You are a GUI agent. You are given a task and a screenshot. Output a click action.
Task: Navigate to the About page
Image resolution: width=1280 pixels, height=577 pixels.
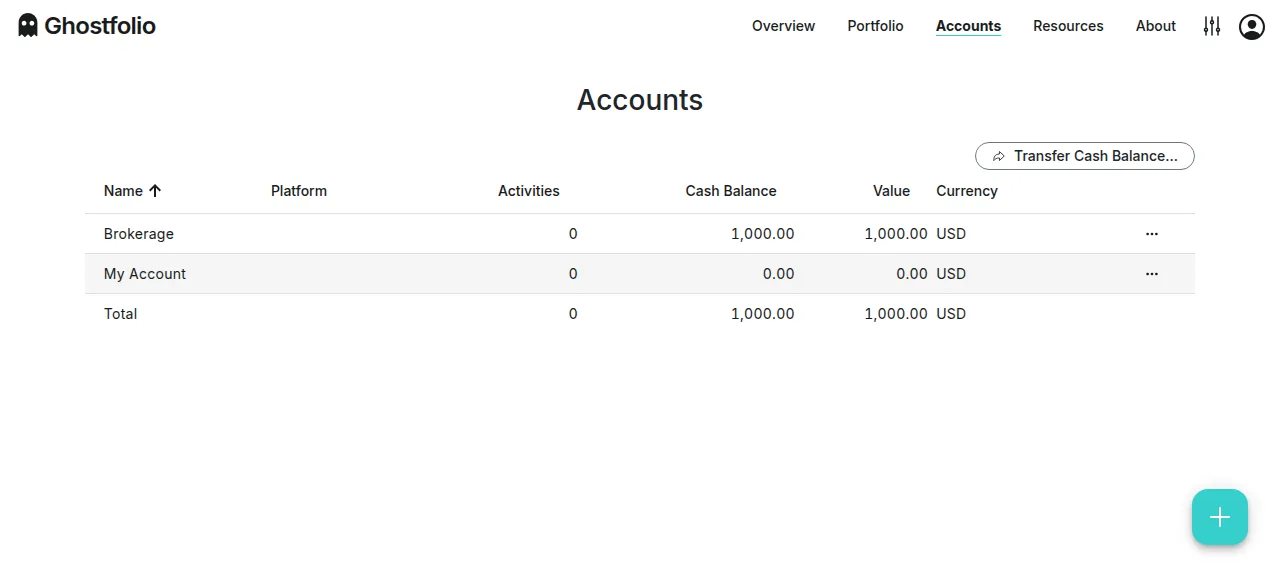pos(1155,26)
